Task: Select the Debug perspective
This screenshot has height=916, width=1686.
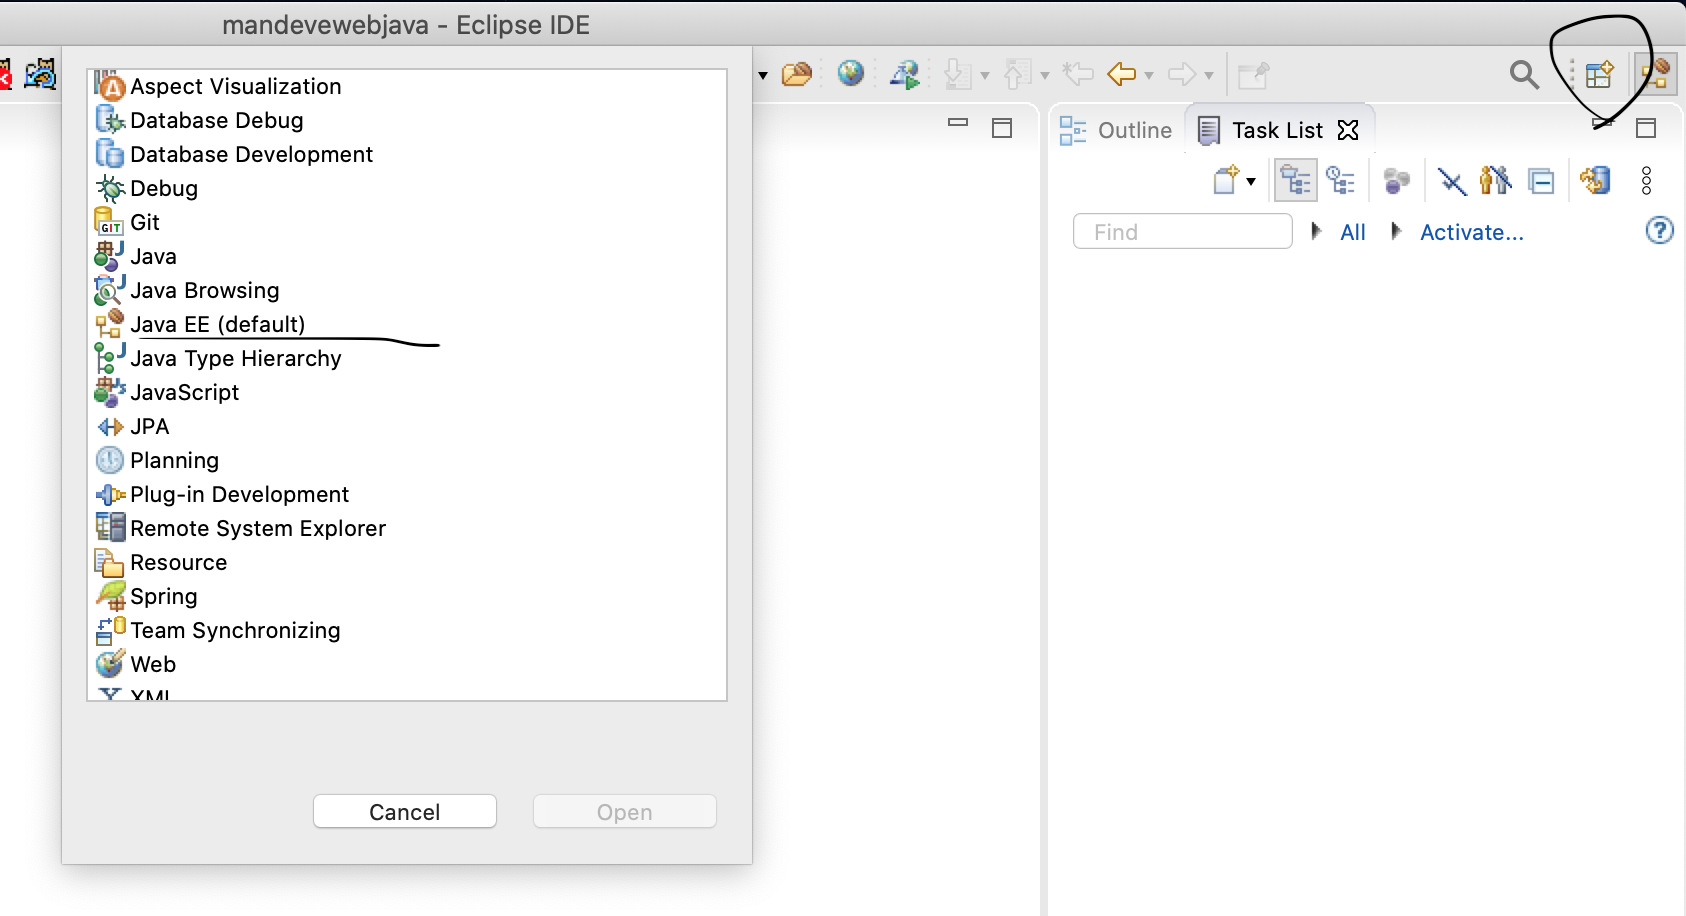Action: click(407, 189)
